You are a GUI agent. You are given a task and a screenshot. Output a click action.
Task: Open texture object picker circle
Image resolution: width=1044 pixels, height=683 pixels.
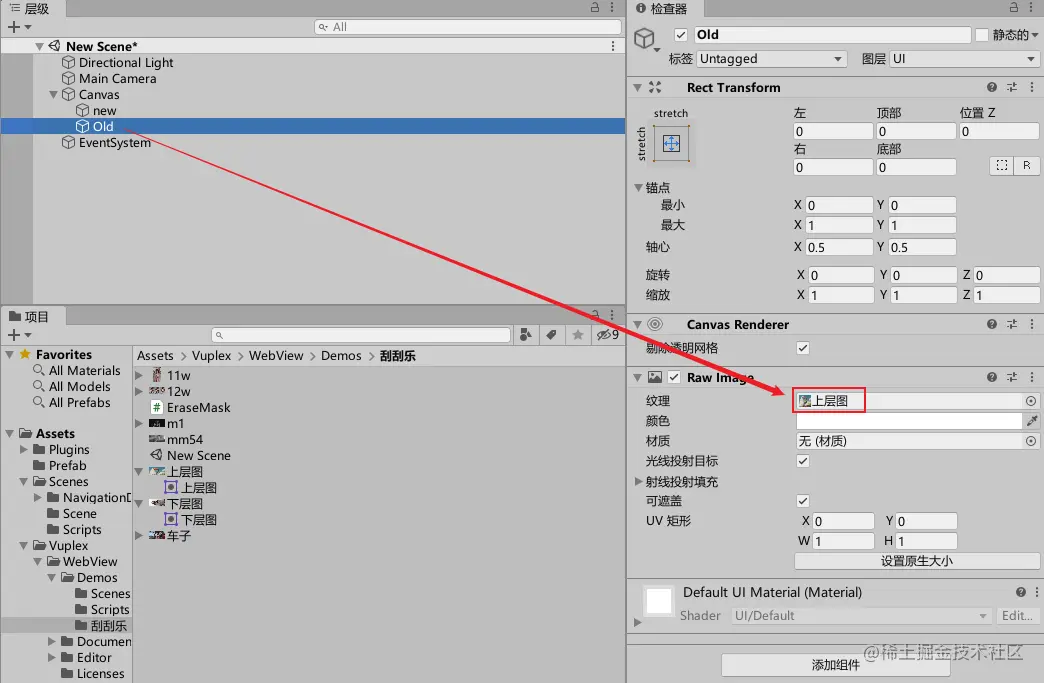[1031, 401]
